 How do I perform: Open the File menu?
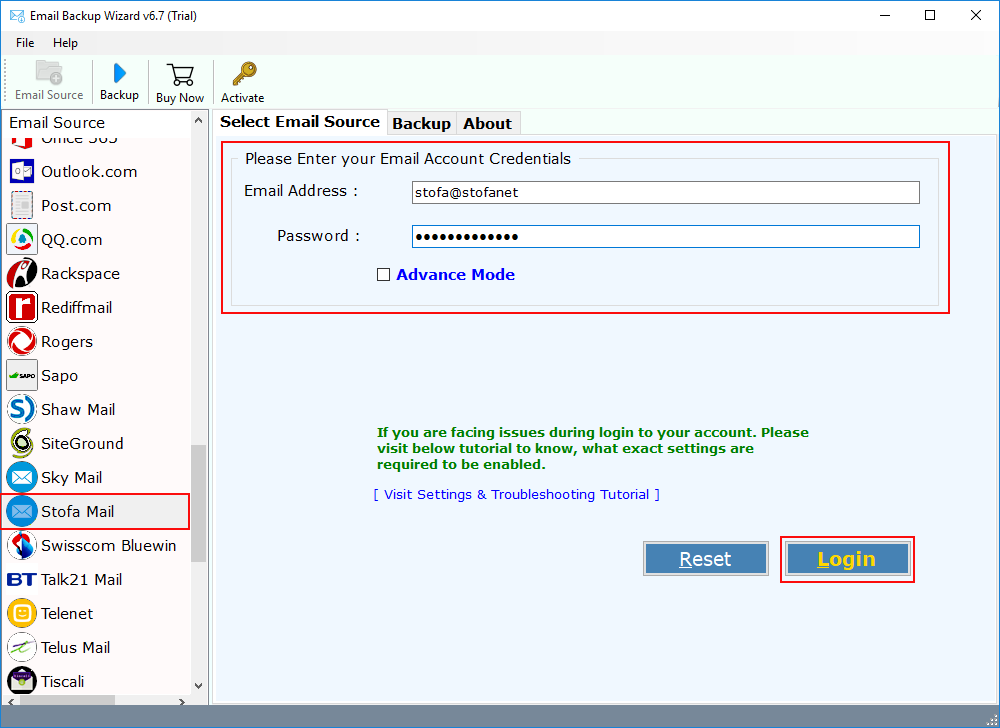coord(25,43)
